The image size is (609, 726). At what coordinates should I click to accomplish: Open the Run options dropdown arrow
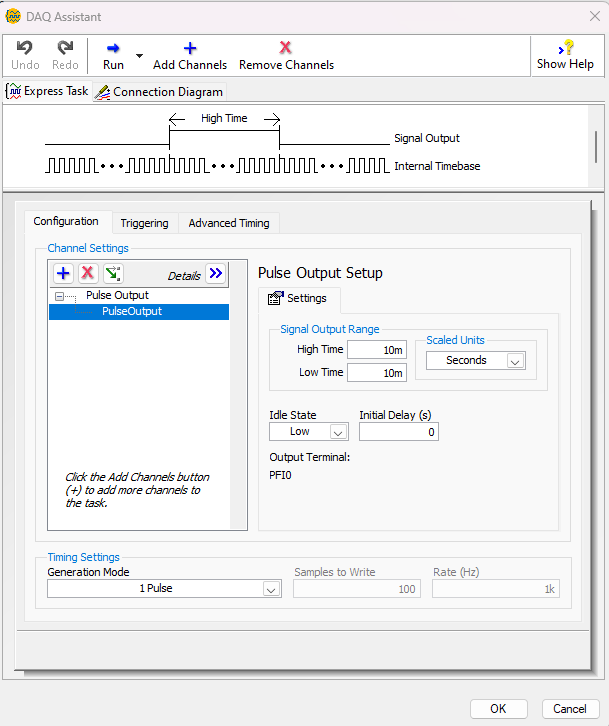coord(140,56)
